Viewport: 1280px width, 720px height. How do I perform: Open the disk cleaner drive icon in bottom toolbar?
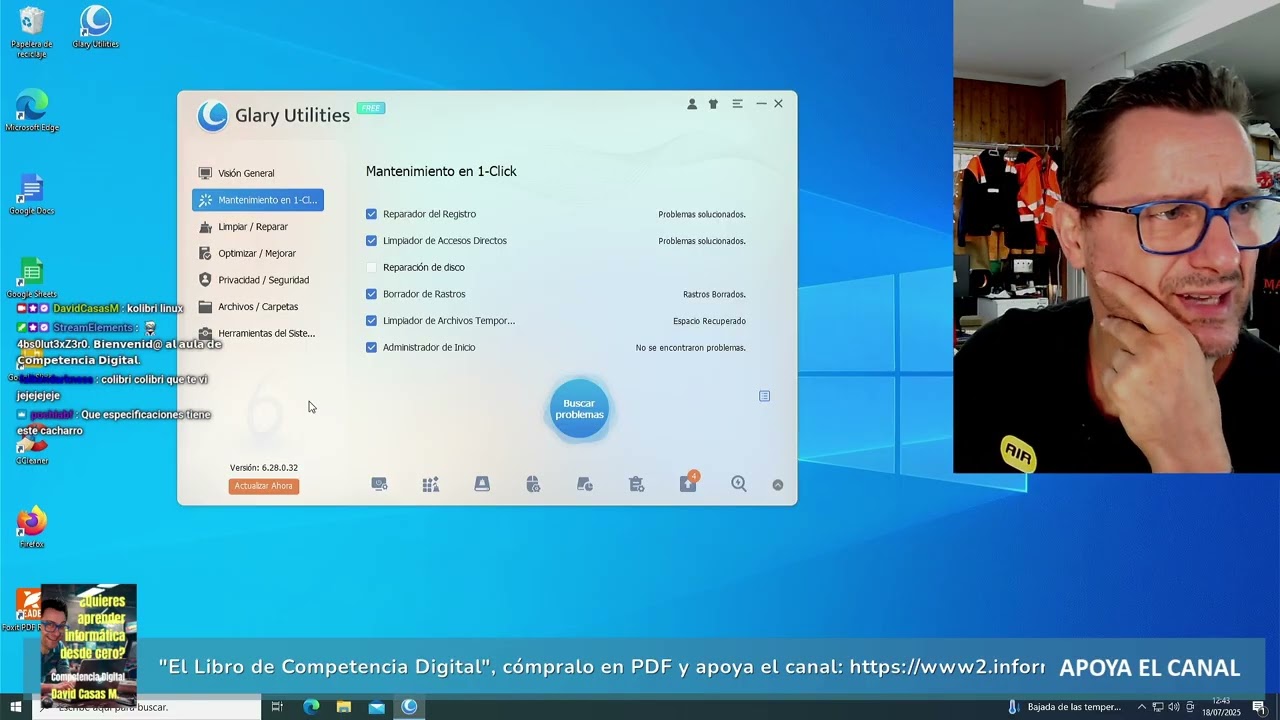coord(482,484)
